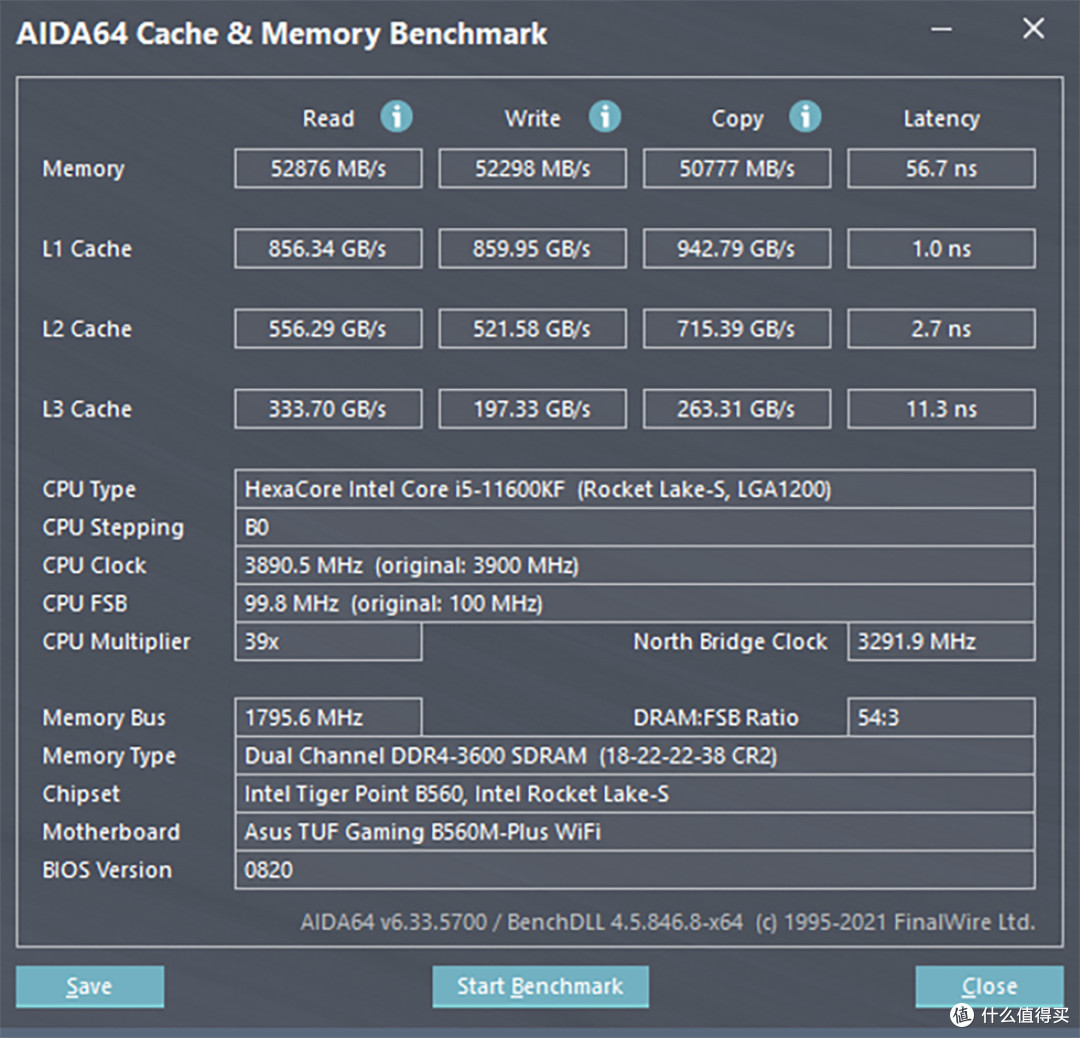
Task: Click the info icon next to Copy
Action: pos(805,116)
